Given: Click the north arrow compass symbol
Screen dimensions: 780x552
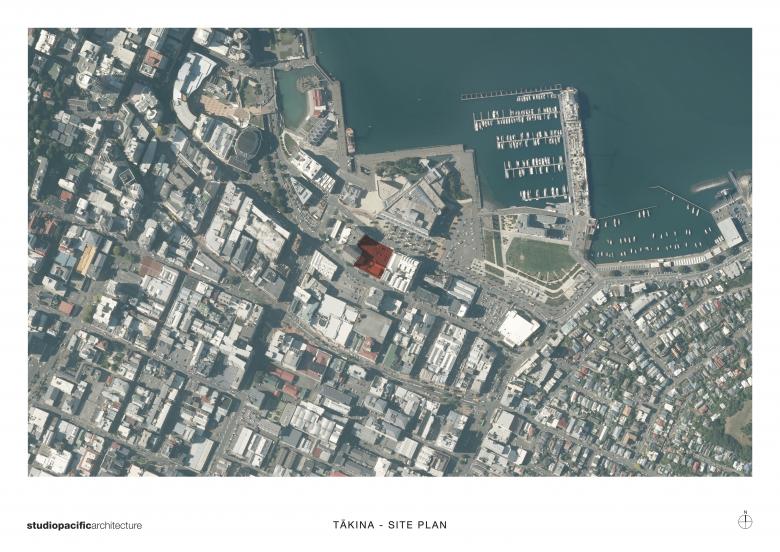Looking at the screenshot, I should [x=744, y=520].
